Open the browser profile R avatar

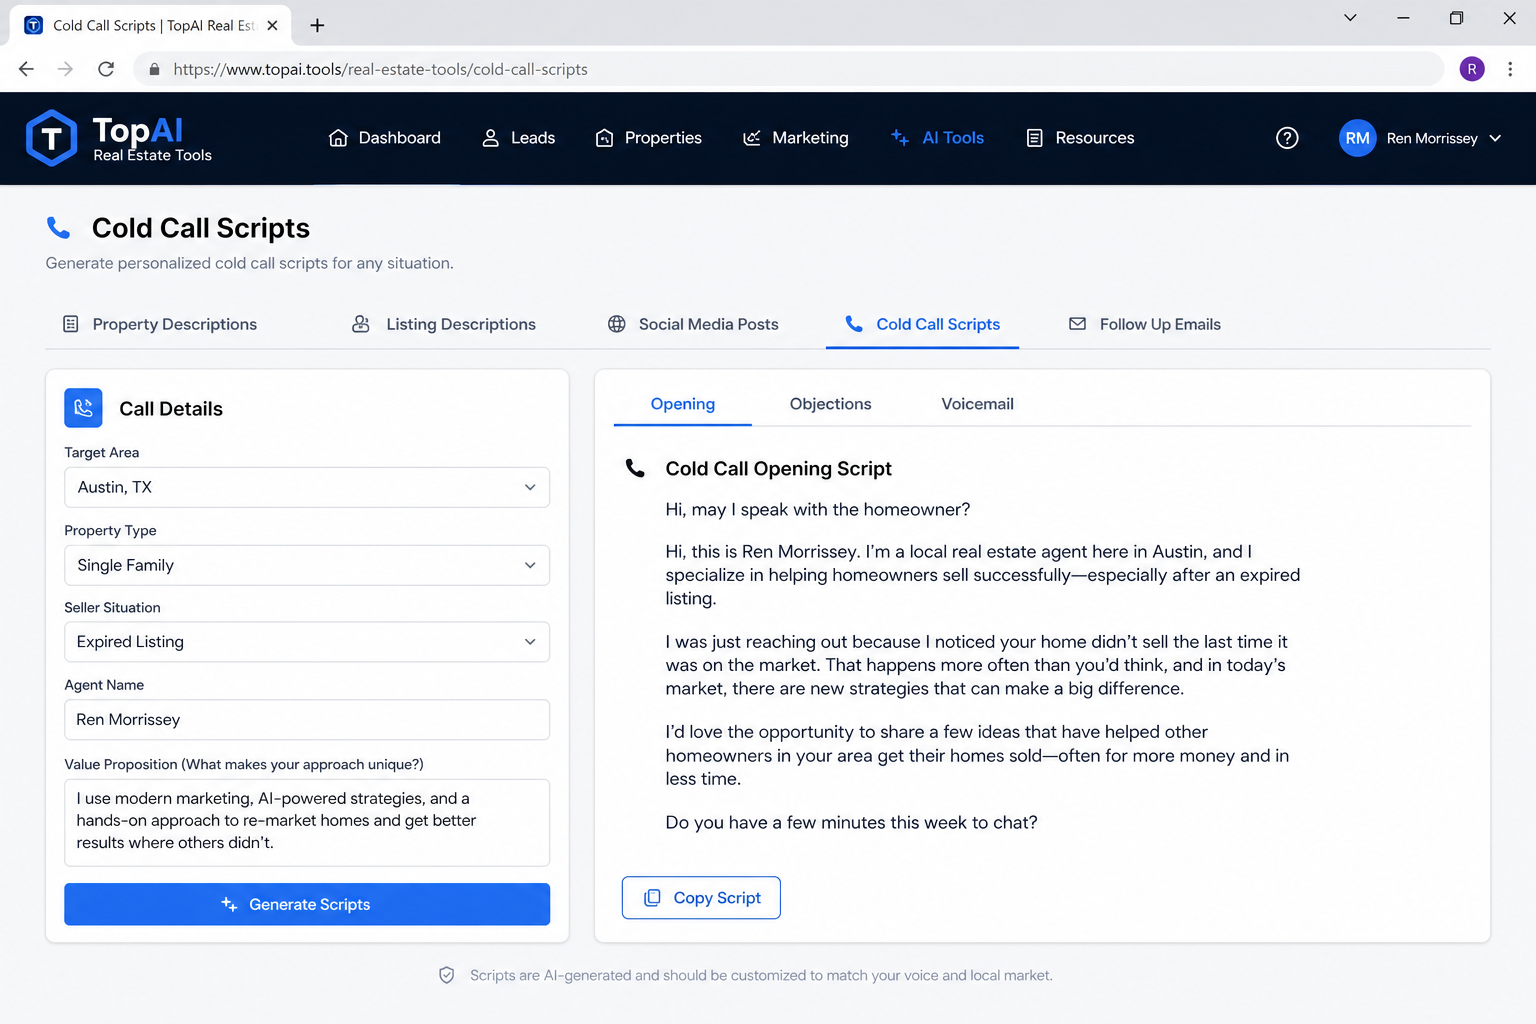(x=1472, y=69)
